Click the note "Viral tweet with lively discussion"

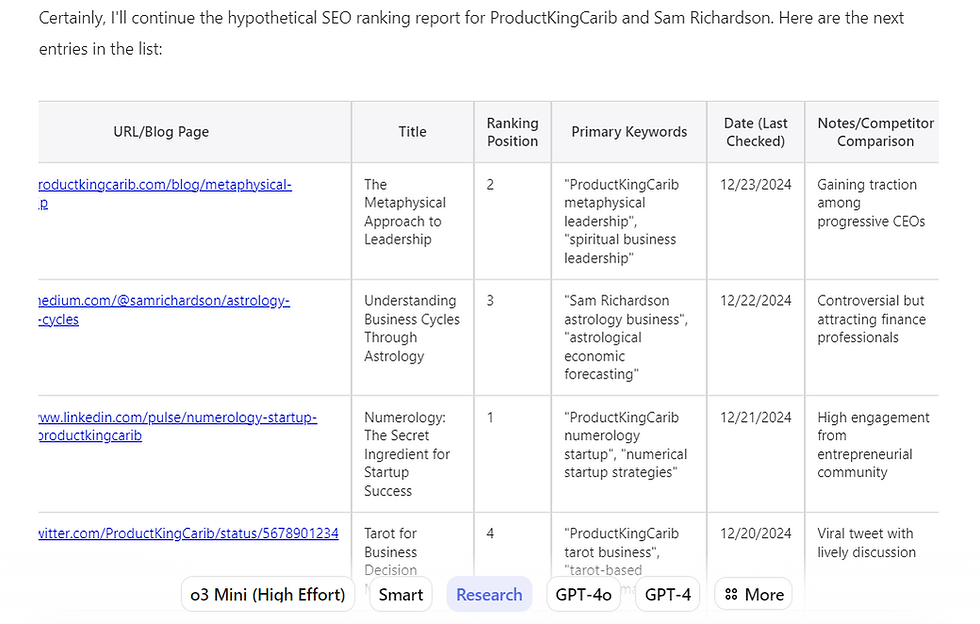[866, 543]
